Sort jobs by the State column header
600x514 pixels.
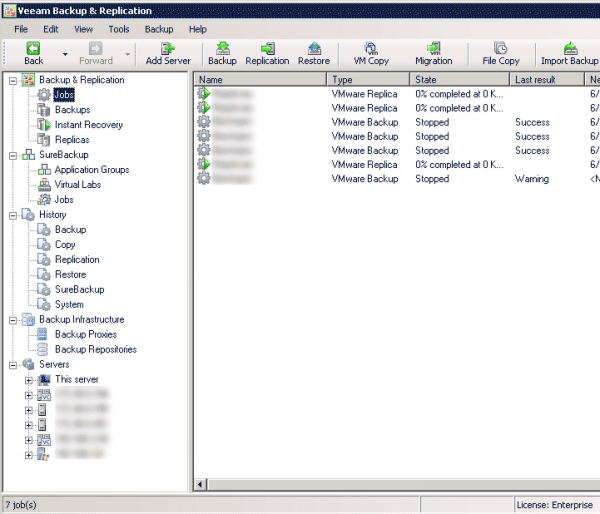coord(460,80)
